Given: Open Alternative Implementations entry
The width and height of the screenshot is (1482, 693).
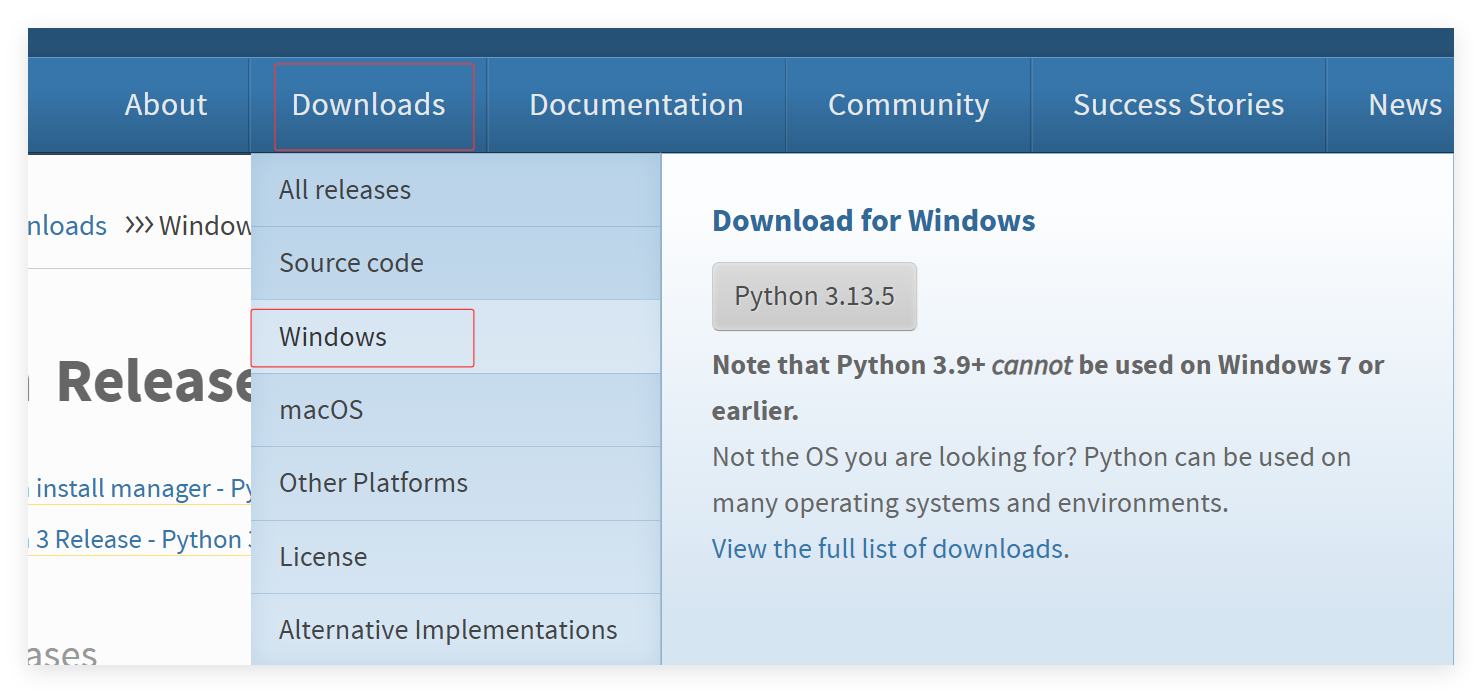Looking at the screenshot, I should (x=456, y=630).
